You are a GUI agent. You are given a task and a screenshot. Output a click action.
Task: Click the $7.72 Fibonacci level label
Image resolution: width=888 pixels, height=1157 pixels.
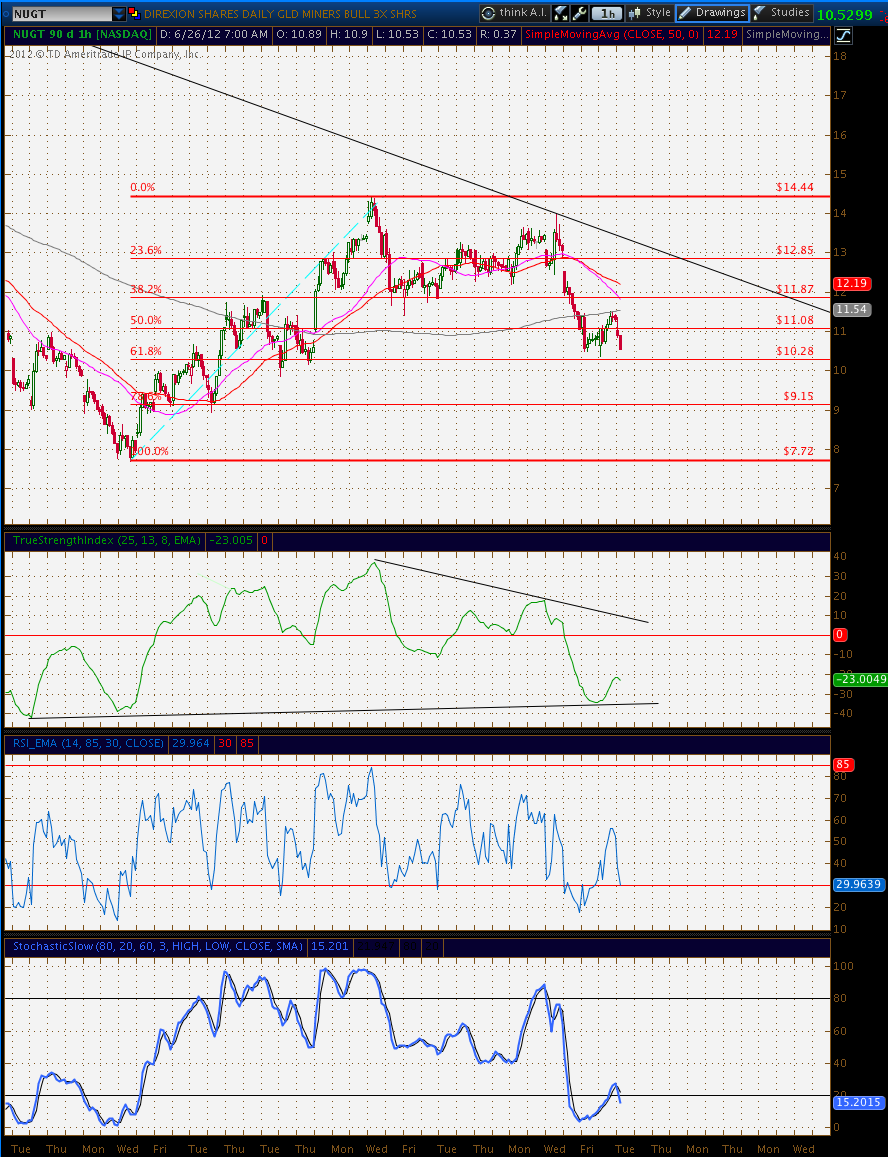[799, 451]
